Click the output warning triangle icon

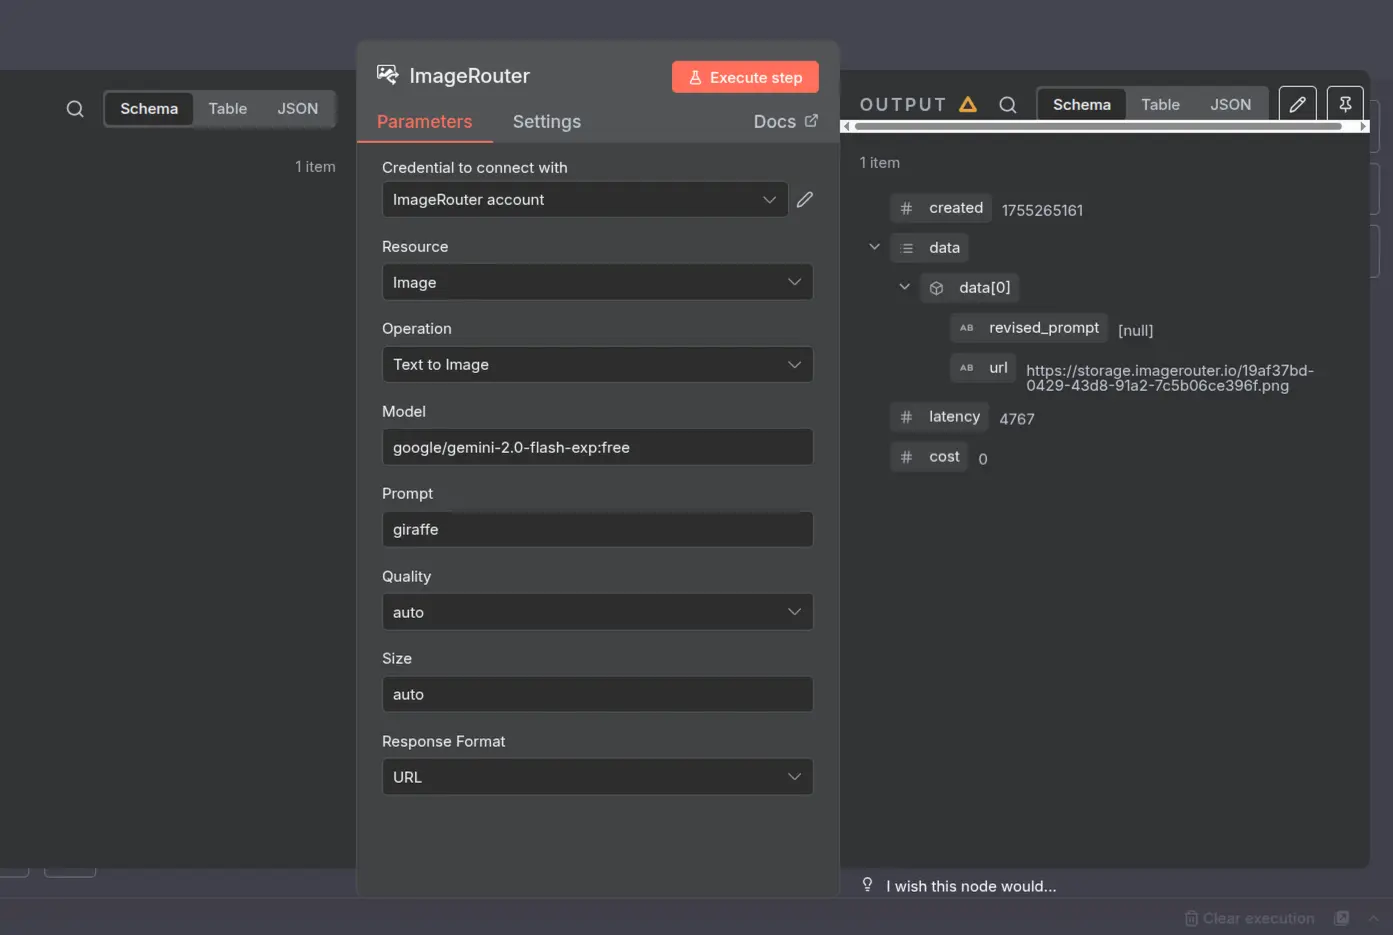tap(968, 104)
